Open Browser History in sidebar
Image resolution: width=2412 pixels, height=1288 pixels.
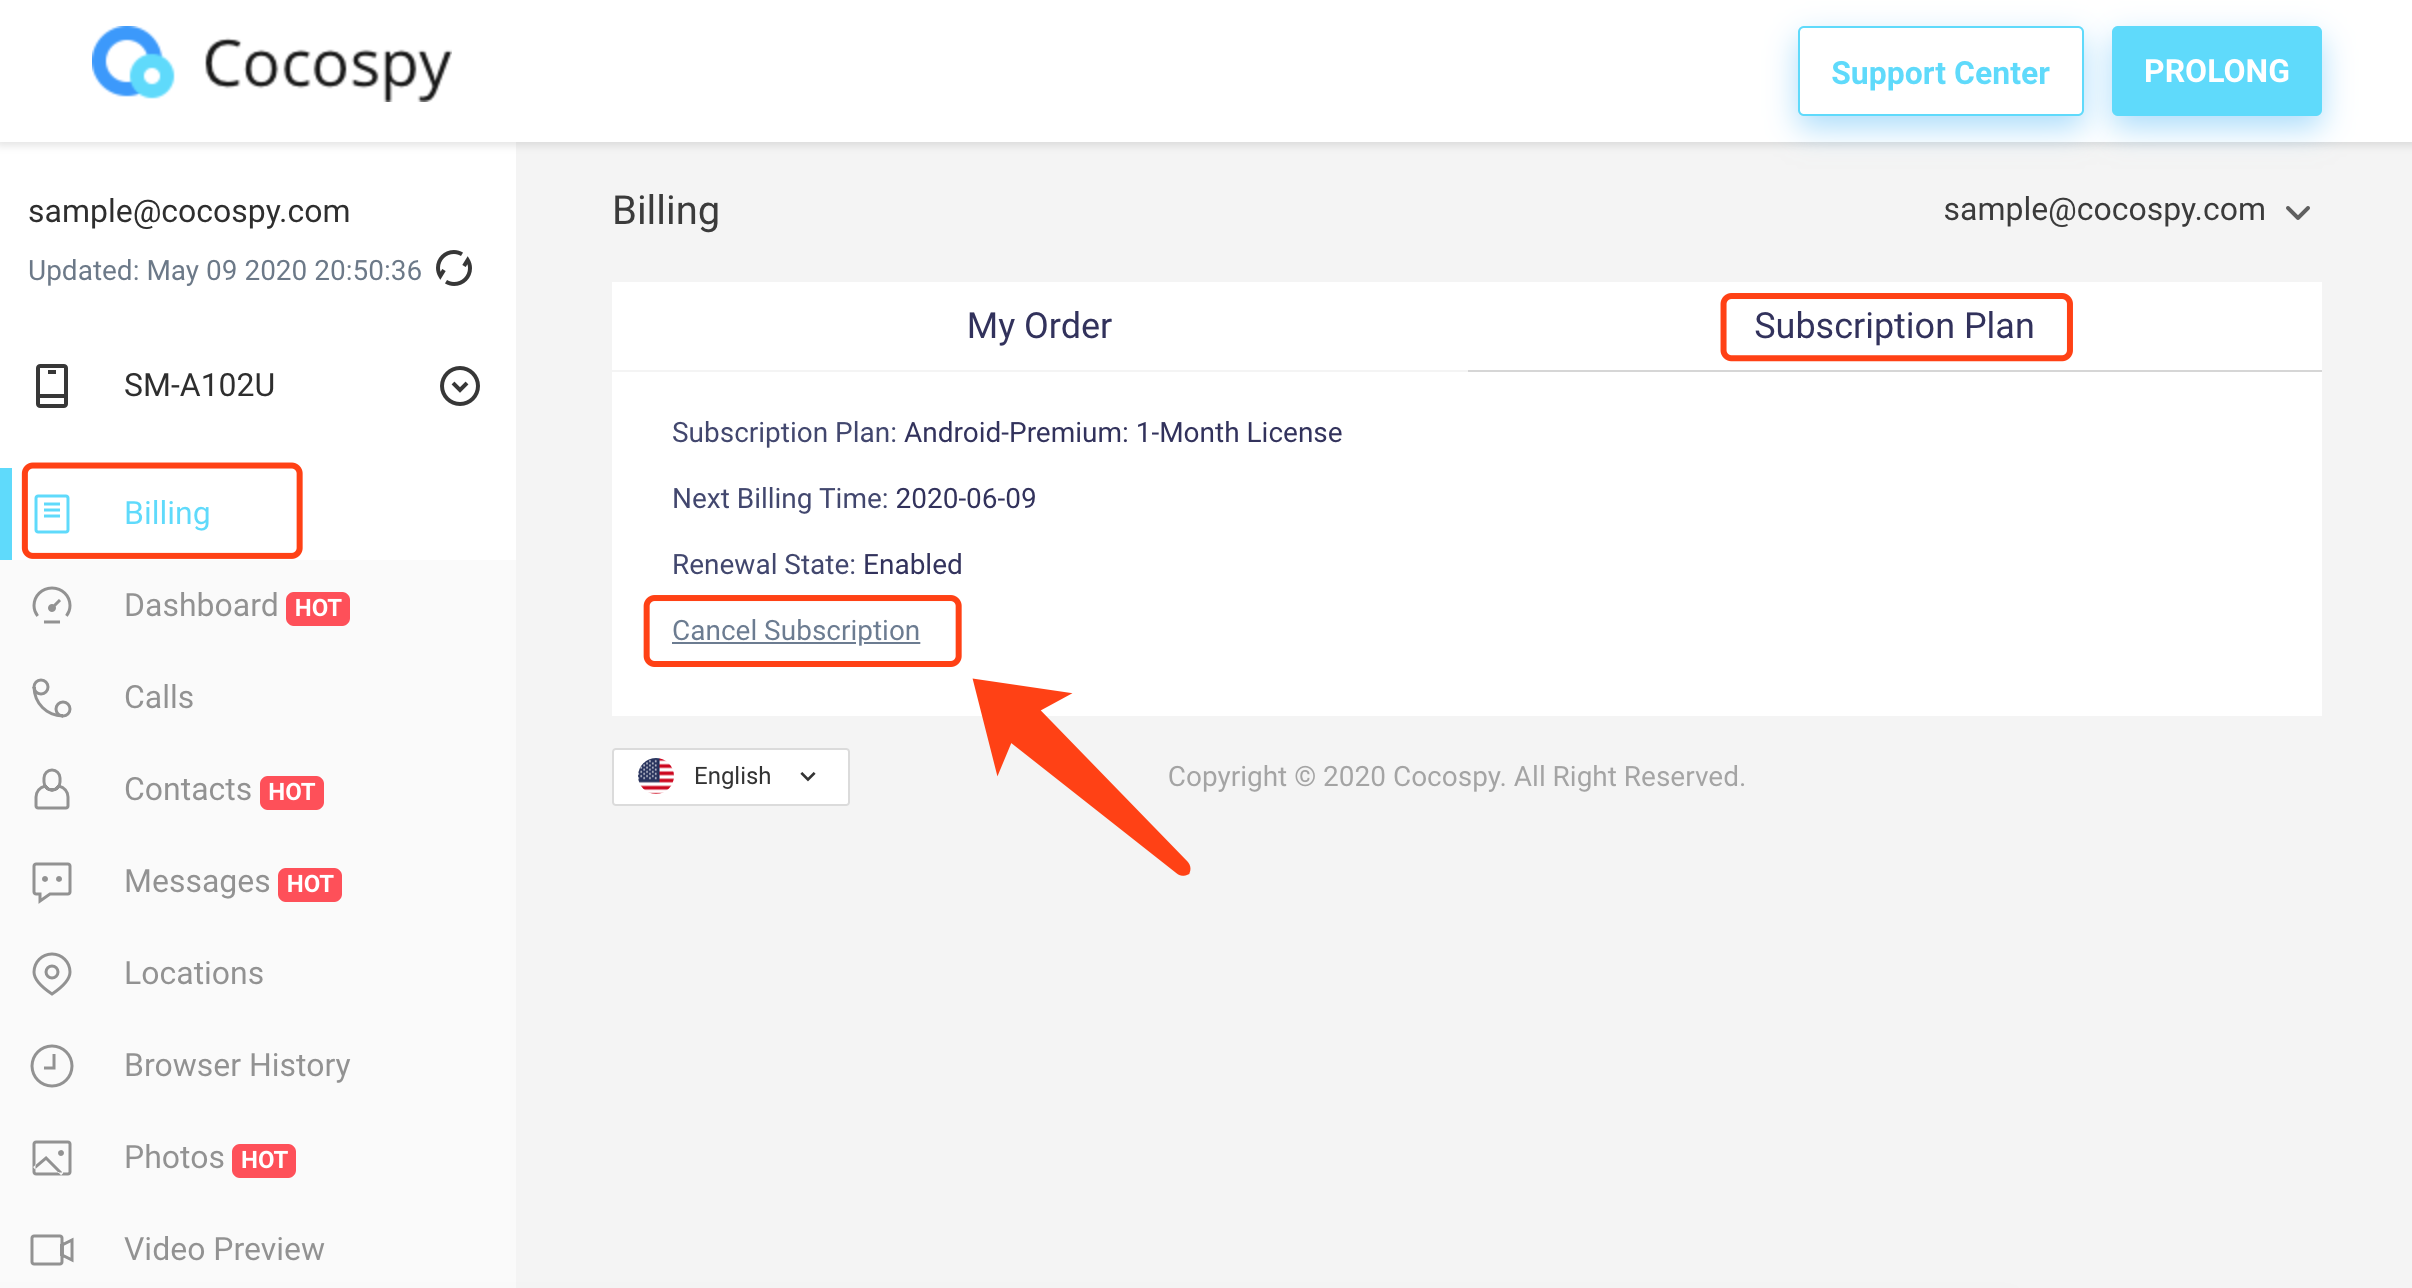click(237, 1065)
